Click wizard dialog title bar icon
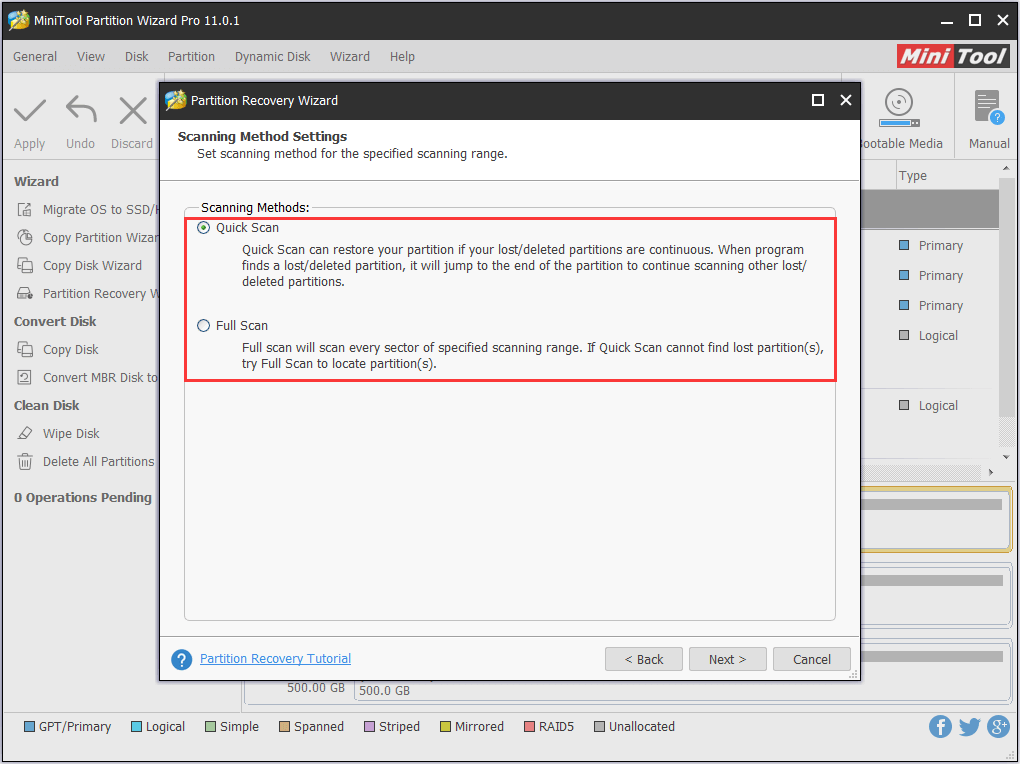1020x764 pixels. click(176, 100)
